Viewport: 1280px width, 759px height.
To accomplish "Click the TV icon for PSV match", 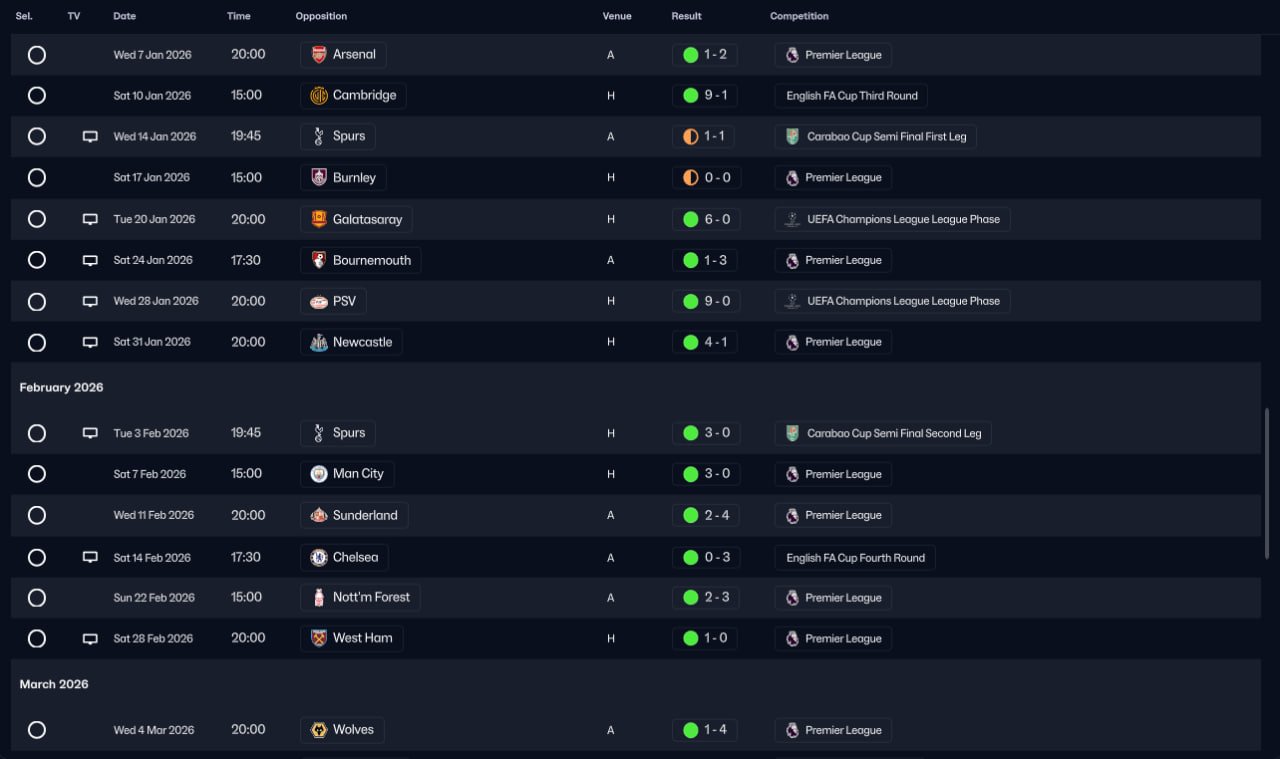I will pos(90,301).
